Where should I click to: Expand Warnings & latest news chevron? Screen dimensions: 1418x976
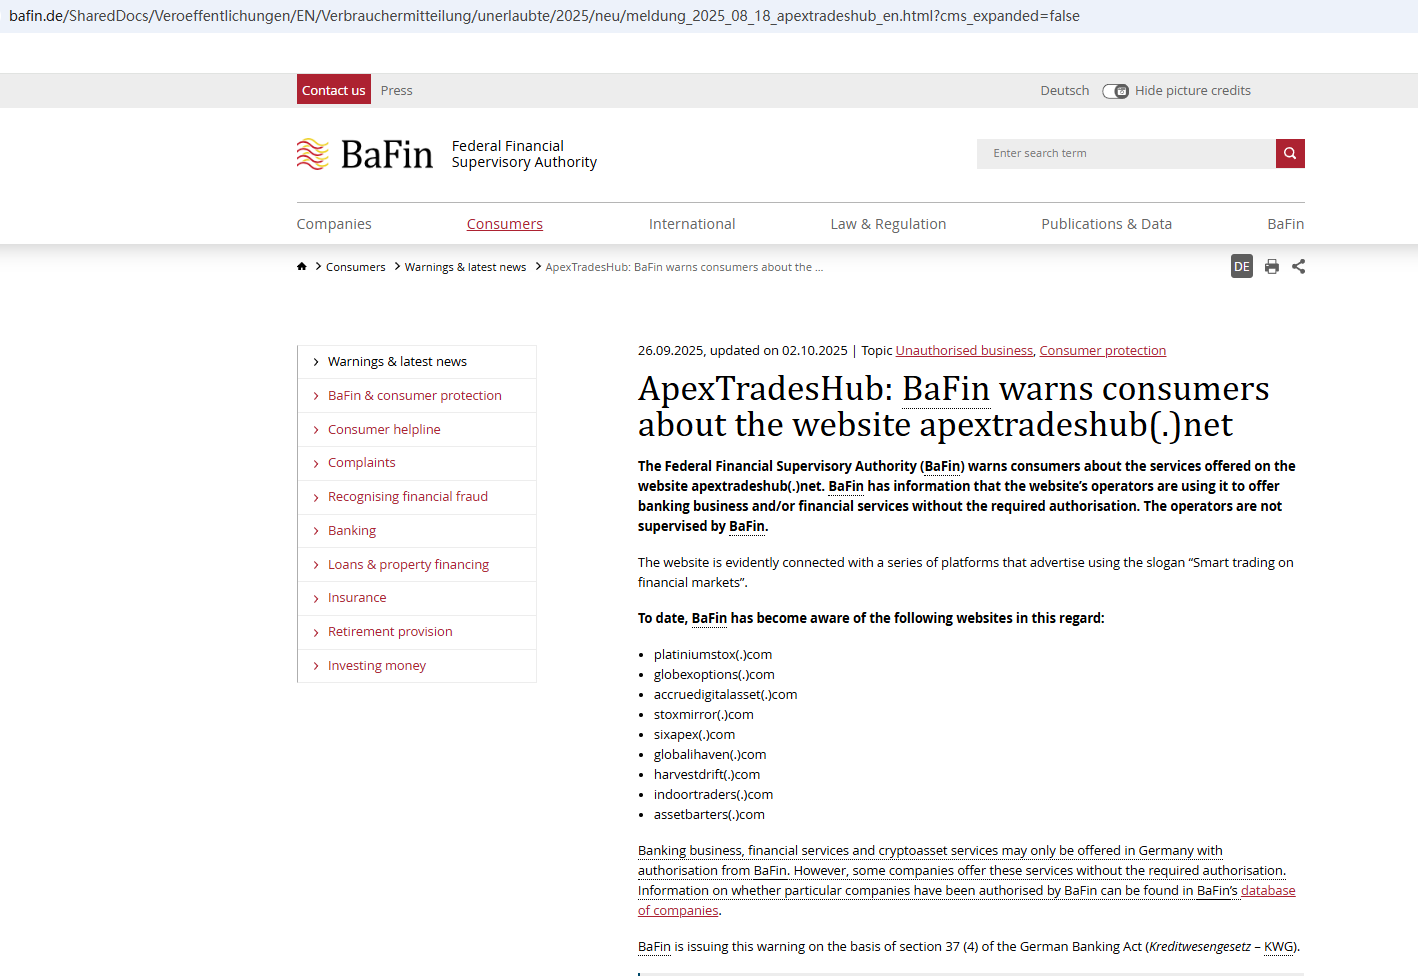point(316,362)
